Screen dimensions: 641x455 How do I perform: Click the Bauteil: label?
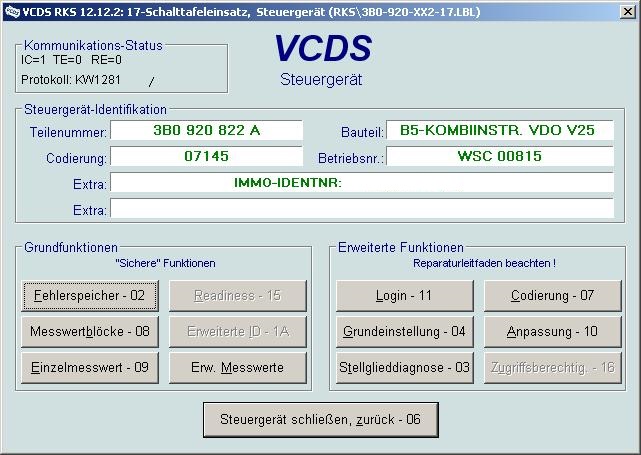click(362, 132)
